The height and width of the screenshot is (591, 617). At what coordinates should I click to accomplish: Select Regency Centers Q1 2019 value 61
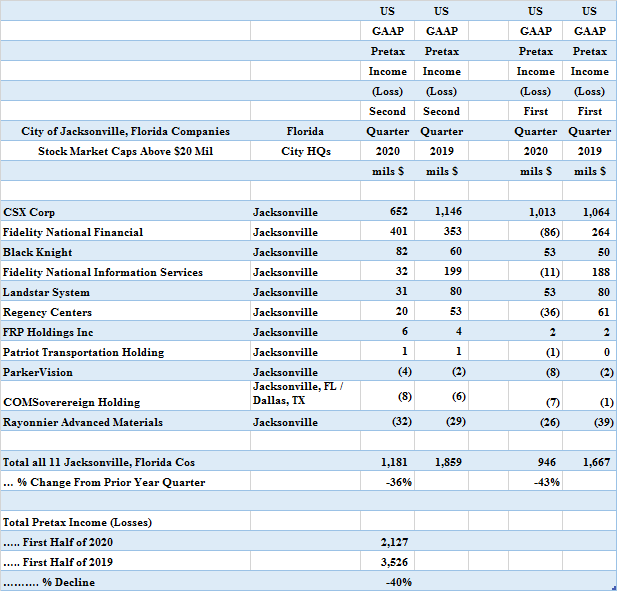[604, 312]
